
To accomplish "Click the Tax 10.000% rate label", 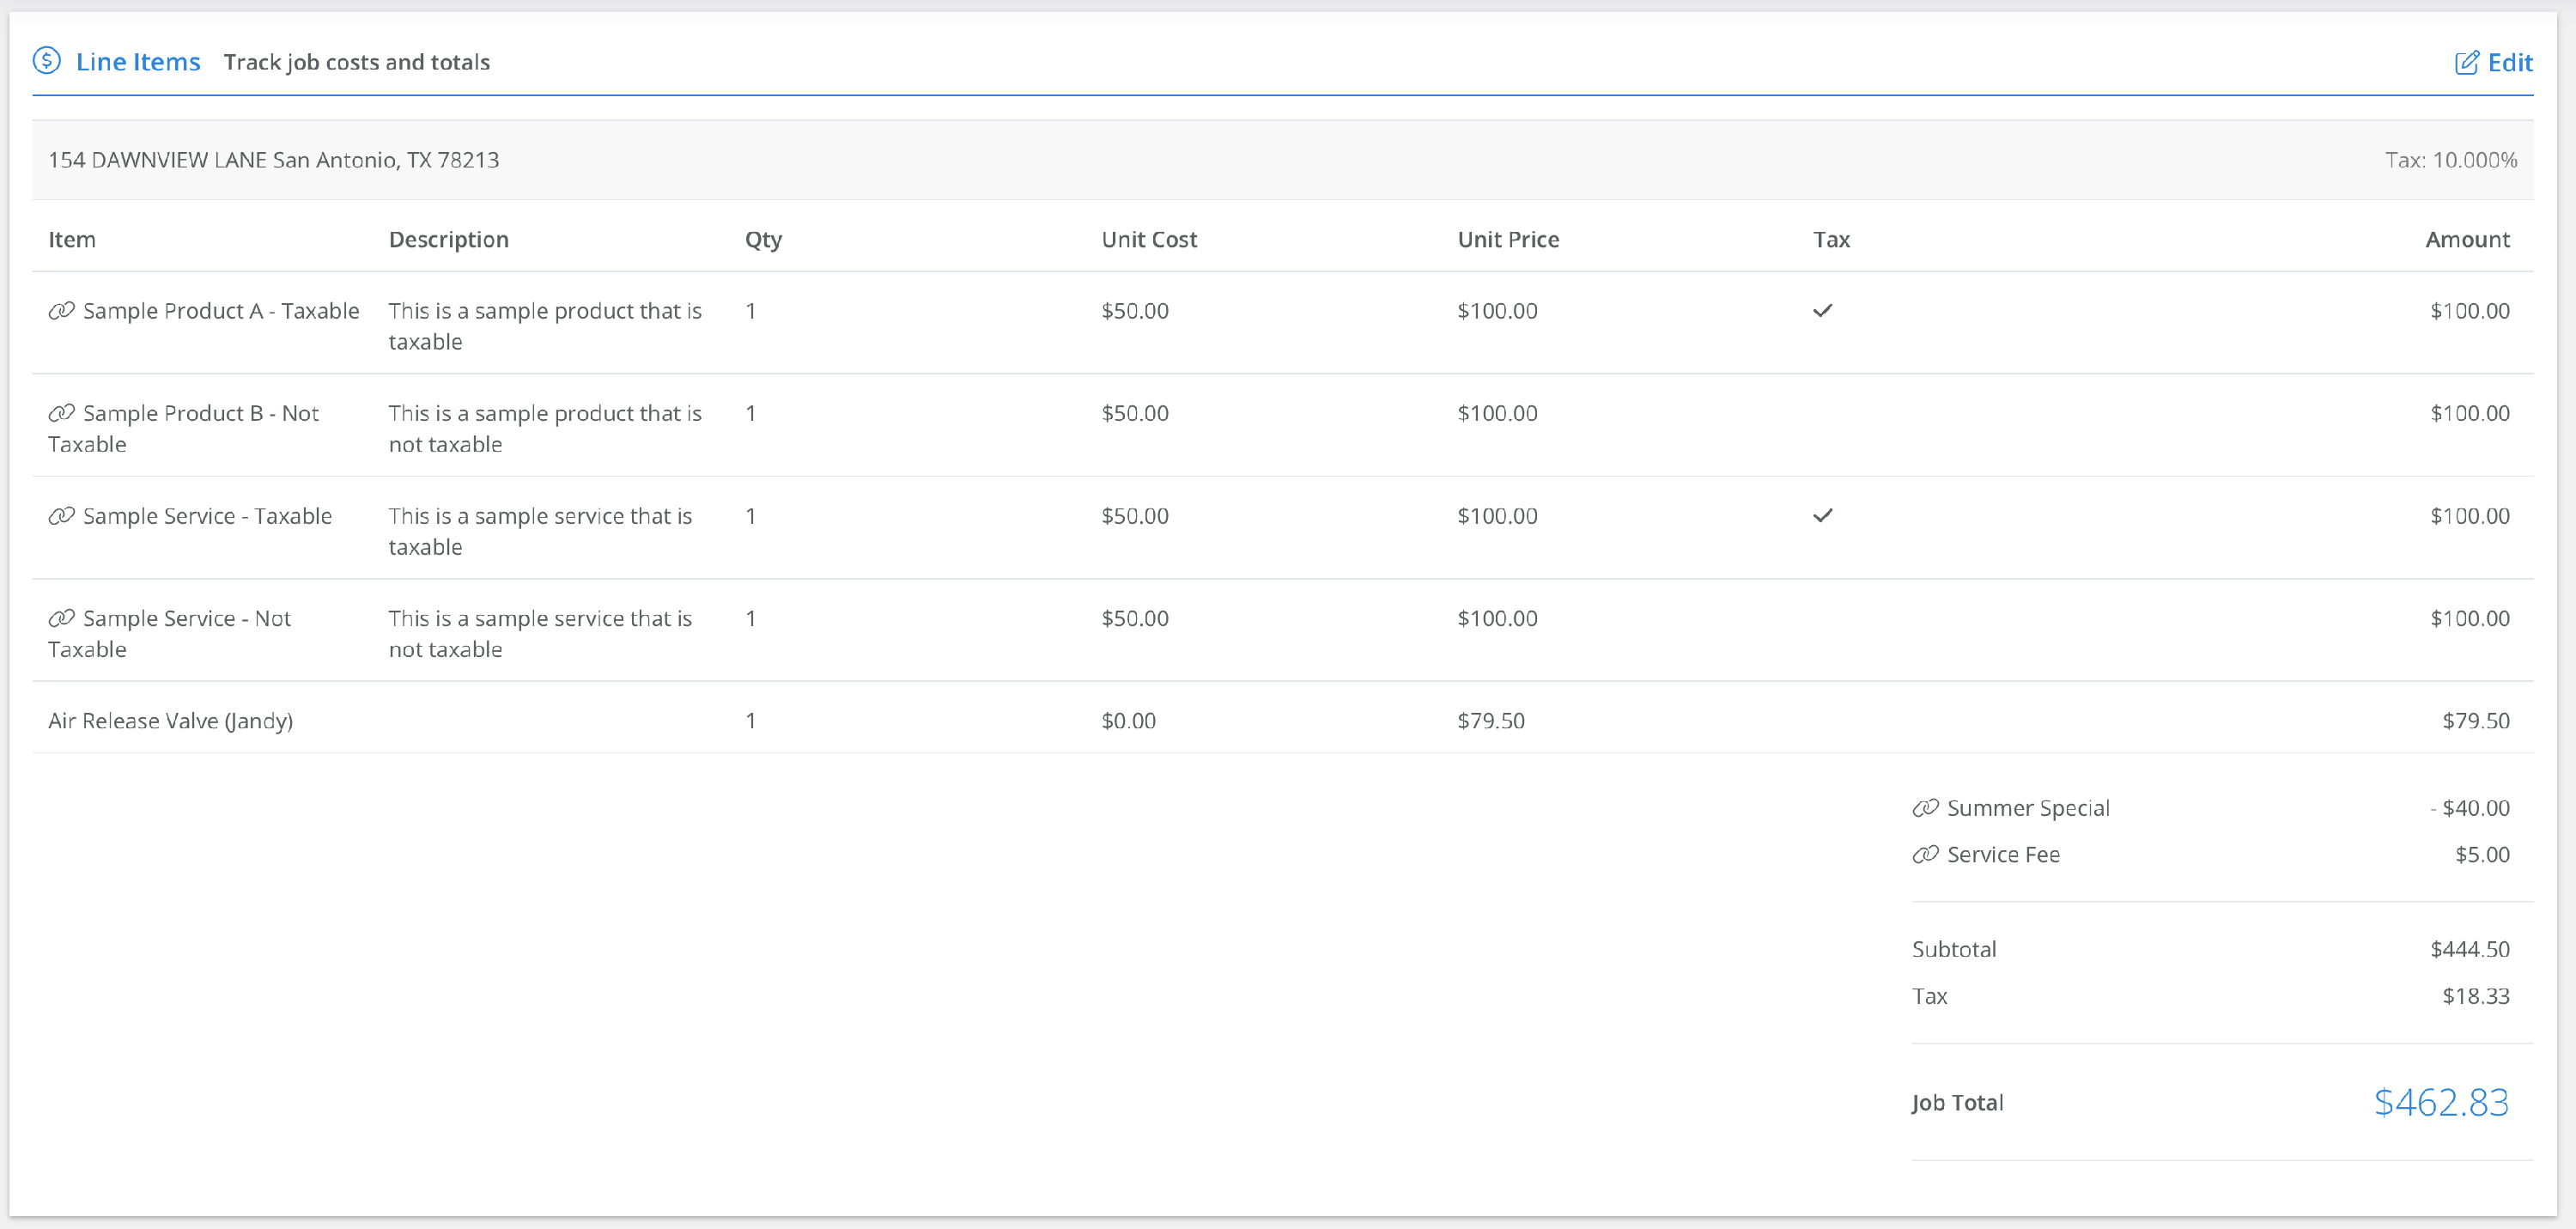I will pos(2450,160).
